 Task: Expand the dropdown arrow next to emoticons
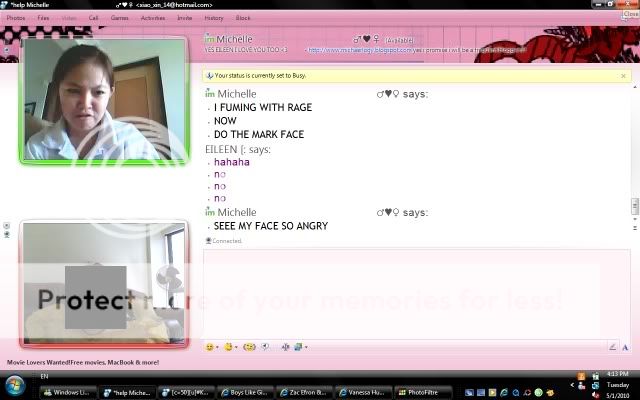218,348
